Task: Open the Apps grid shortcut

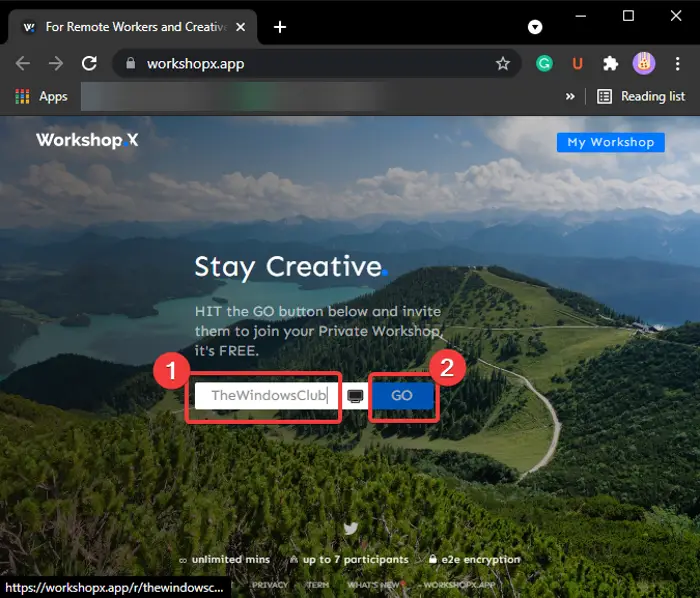Action: pyautogui.click(x=41, y=96)
